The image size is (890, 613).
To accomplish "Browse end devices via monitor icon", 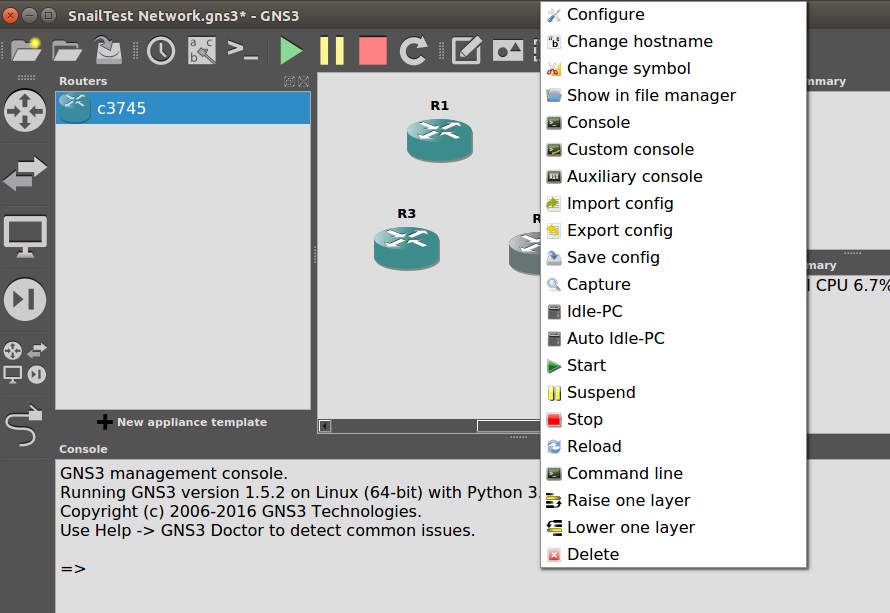I will 25,237.
